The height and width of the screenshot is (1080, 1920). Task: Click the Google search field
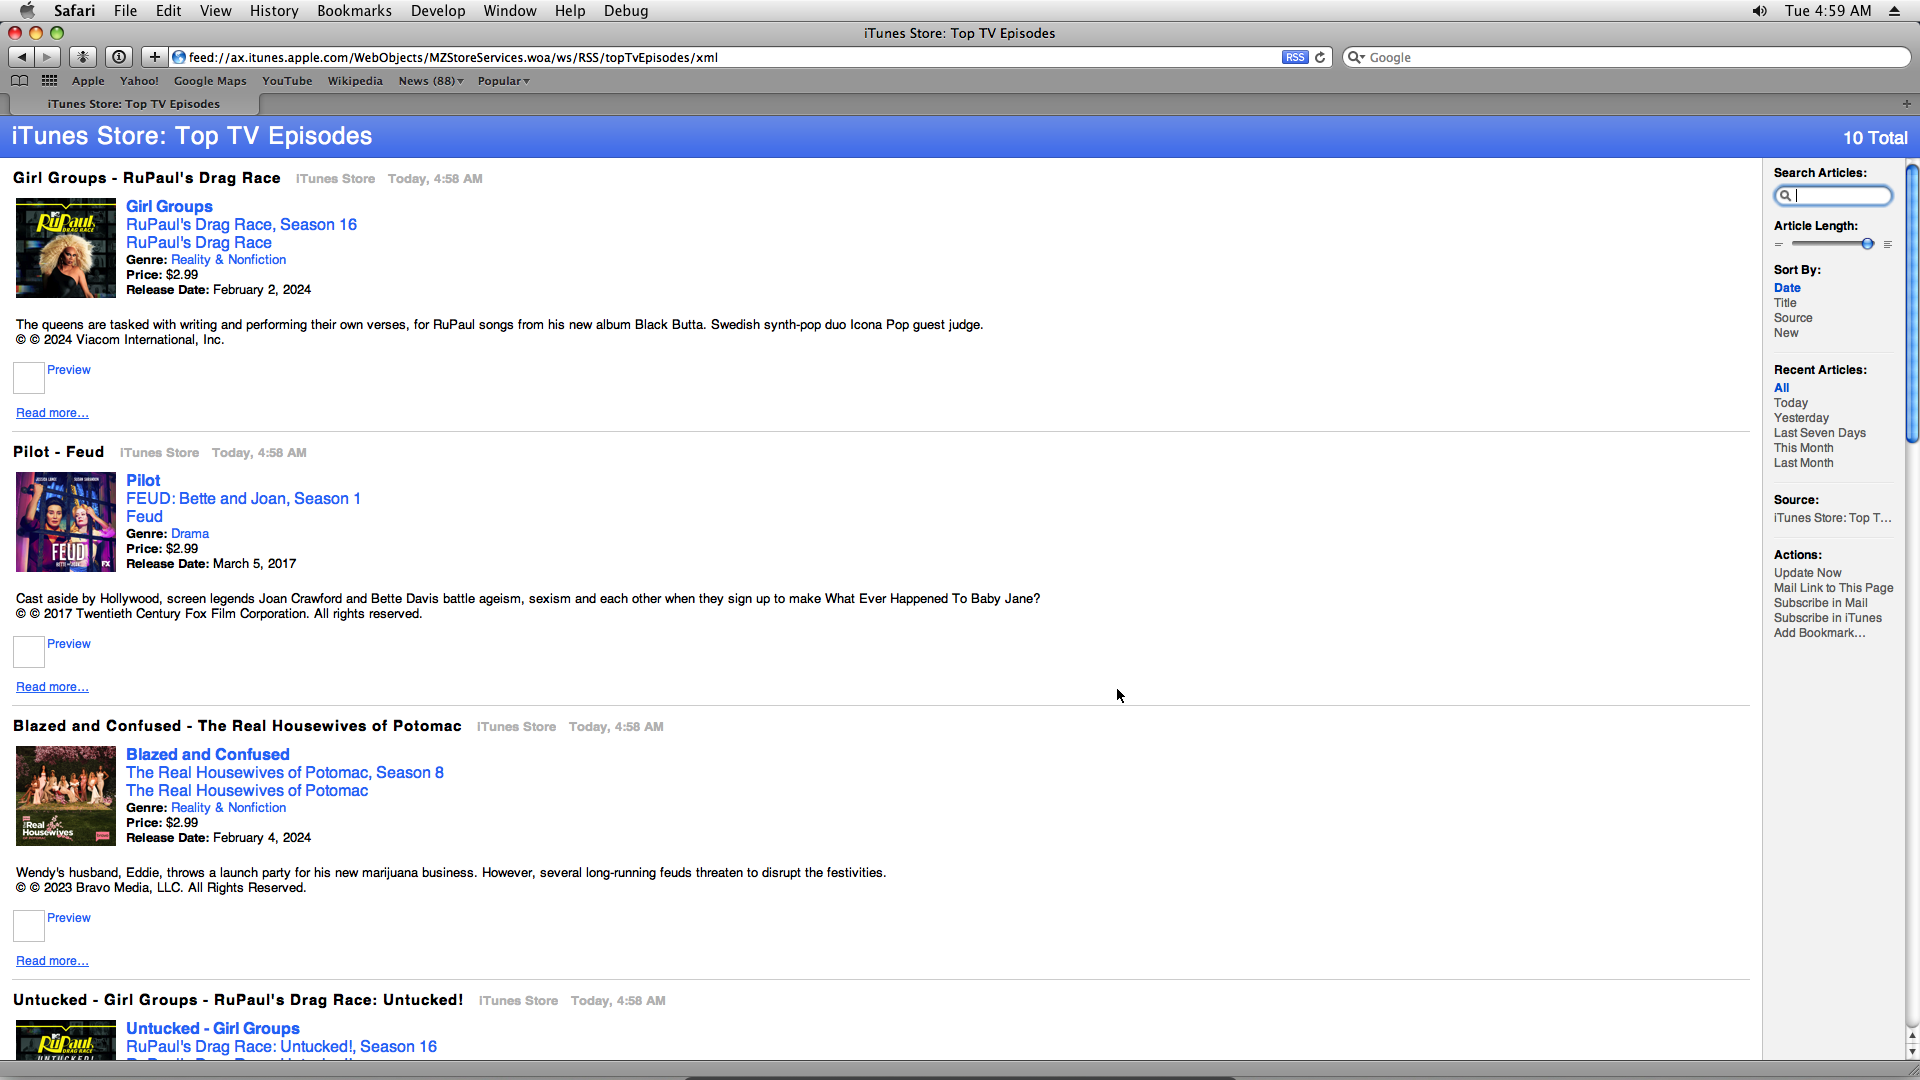1626,57
